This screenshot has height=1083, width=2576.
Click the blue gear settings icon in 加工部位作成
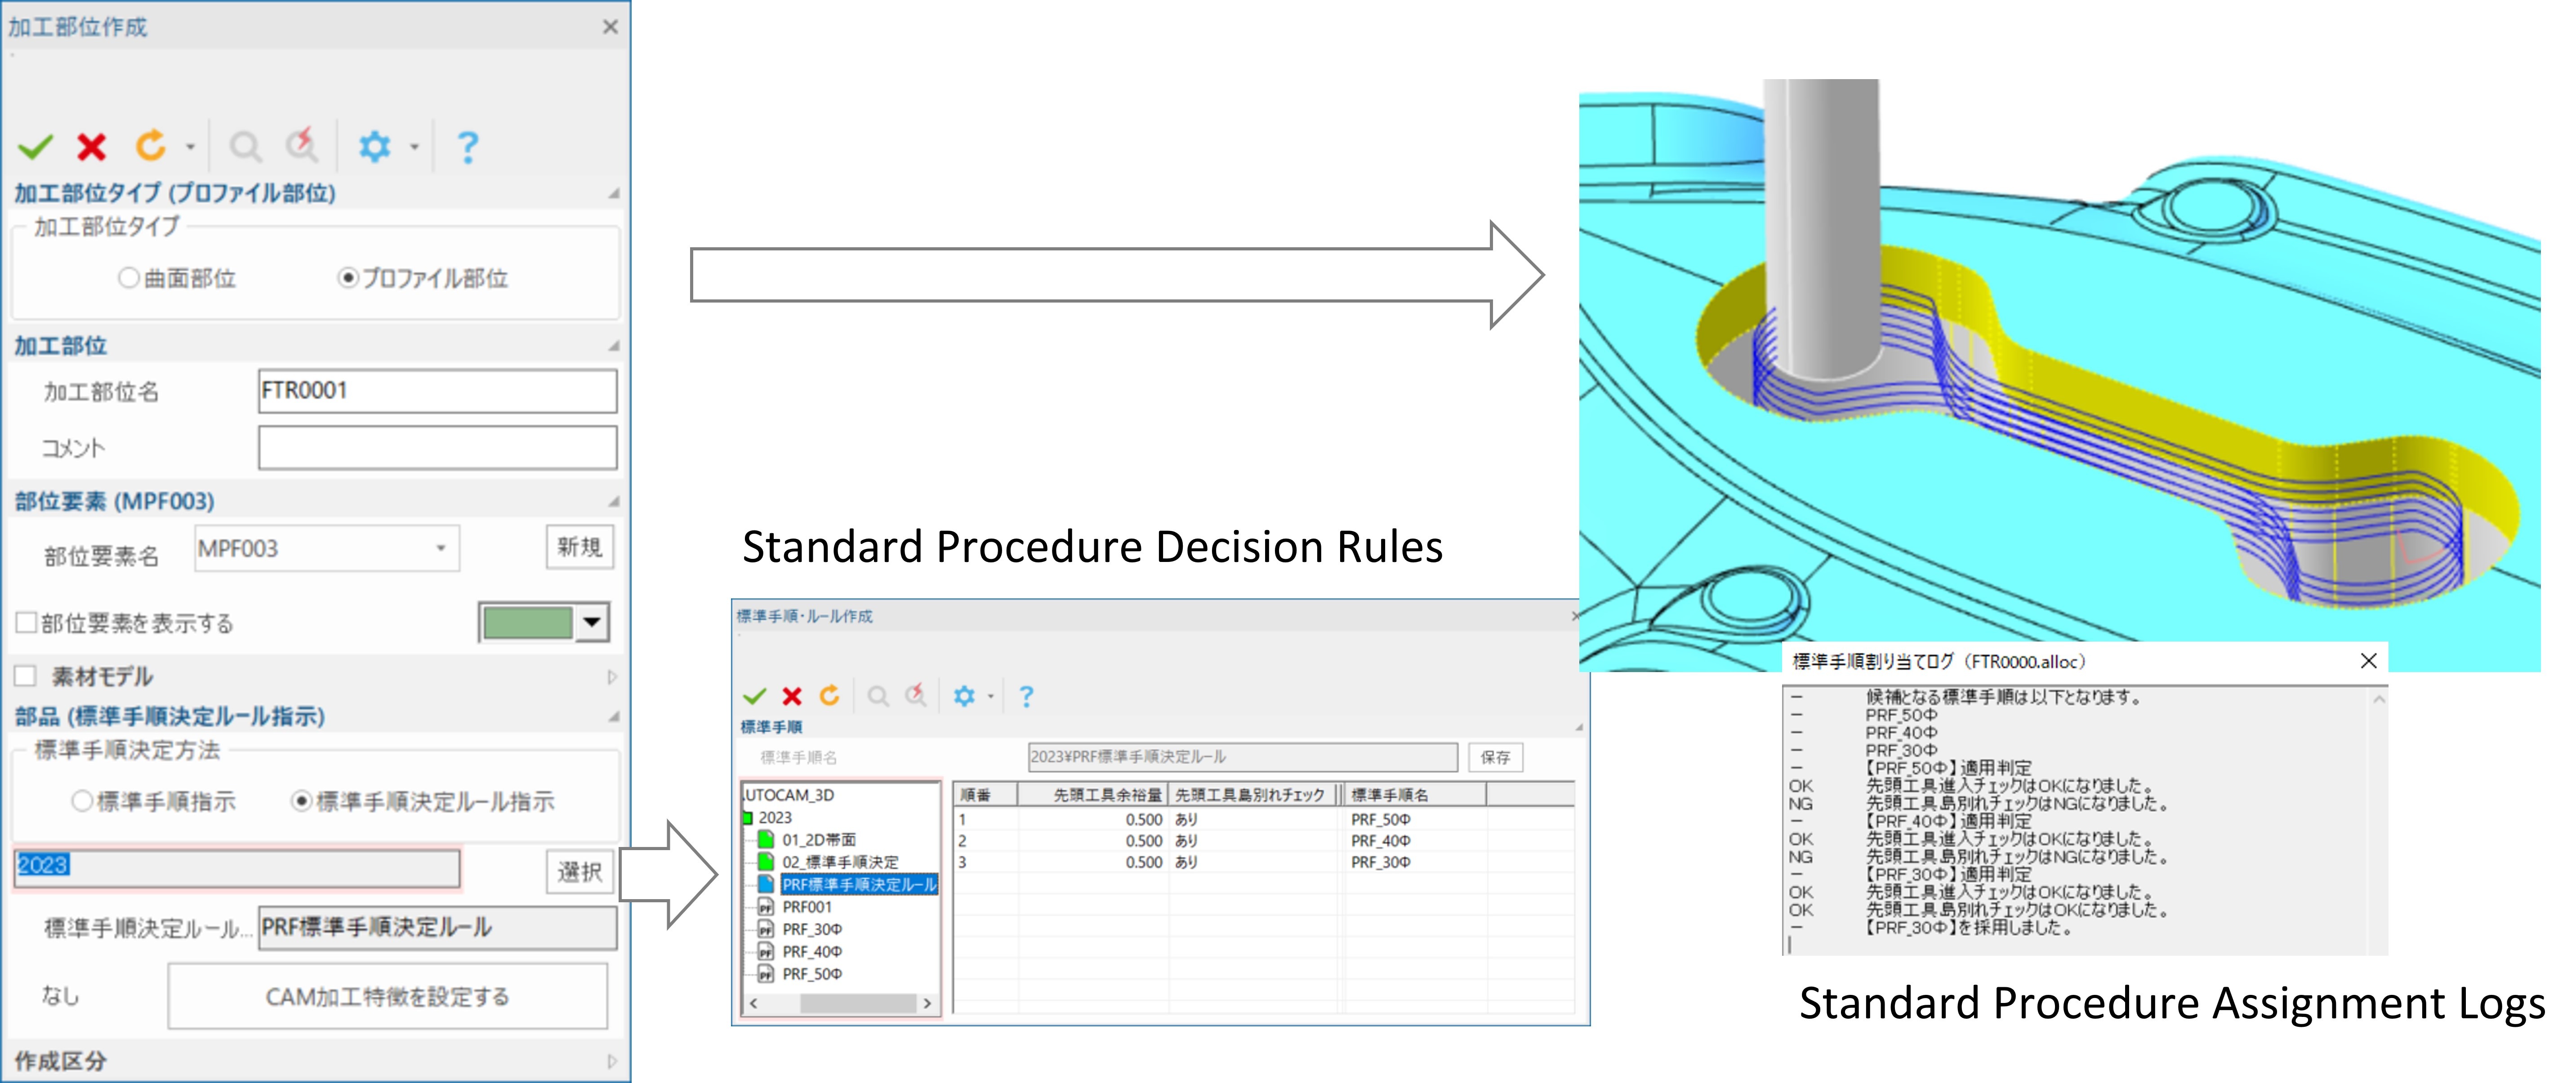374,147
